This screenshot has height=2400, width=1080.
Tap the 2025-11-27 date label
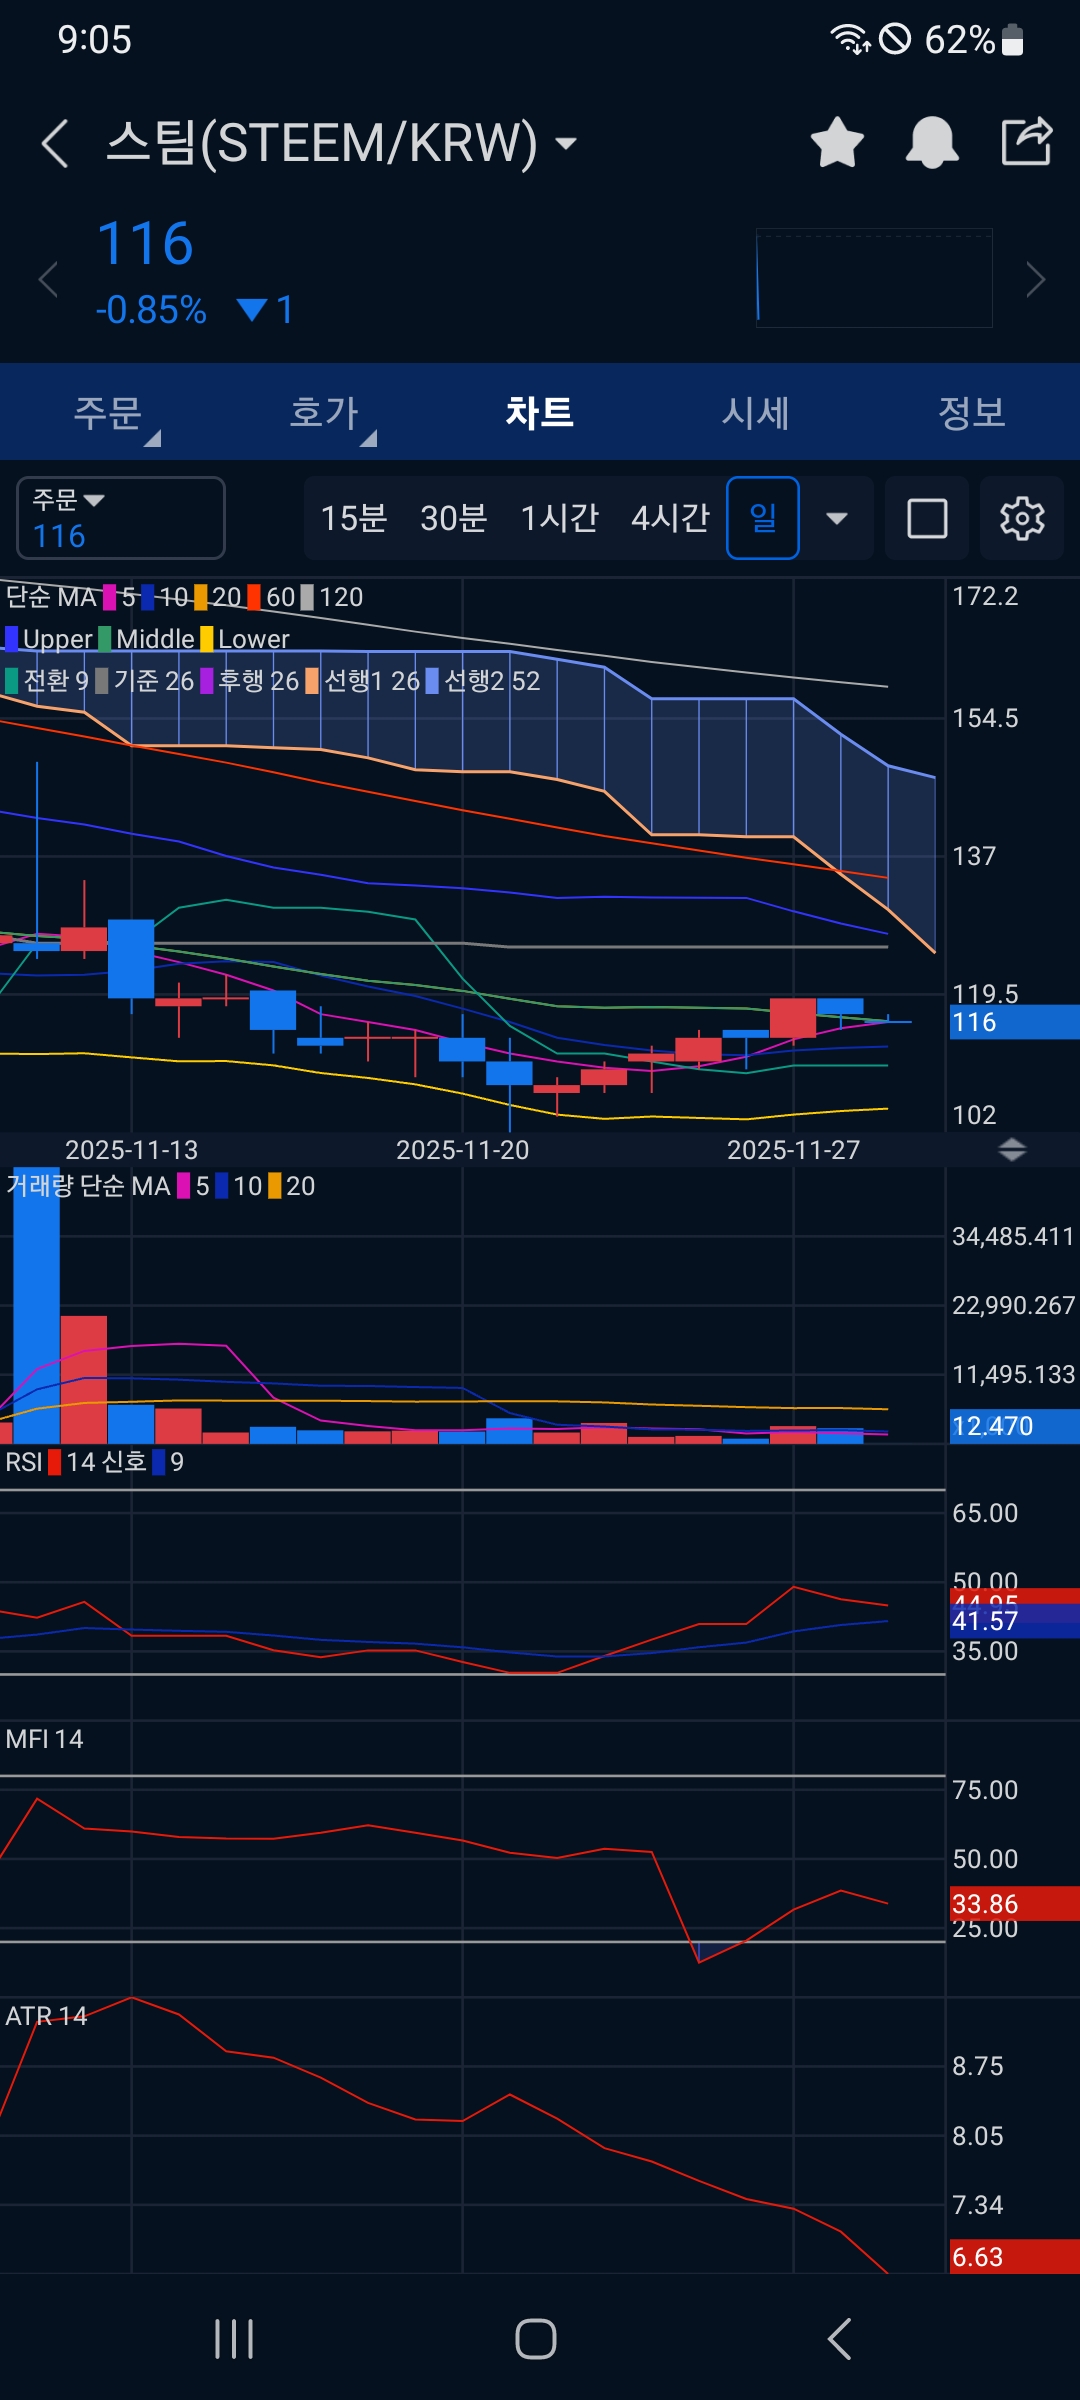coord(794,1150)
